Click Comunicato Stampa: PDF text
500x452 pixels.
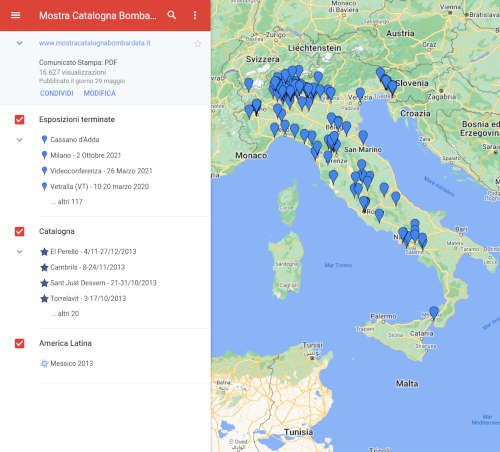[x=78, y=62]
